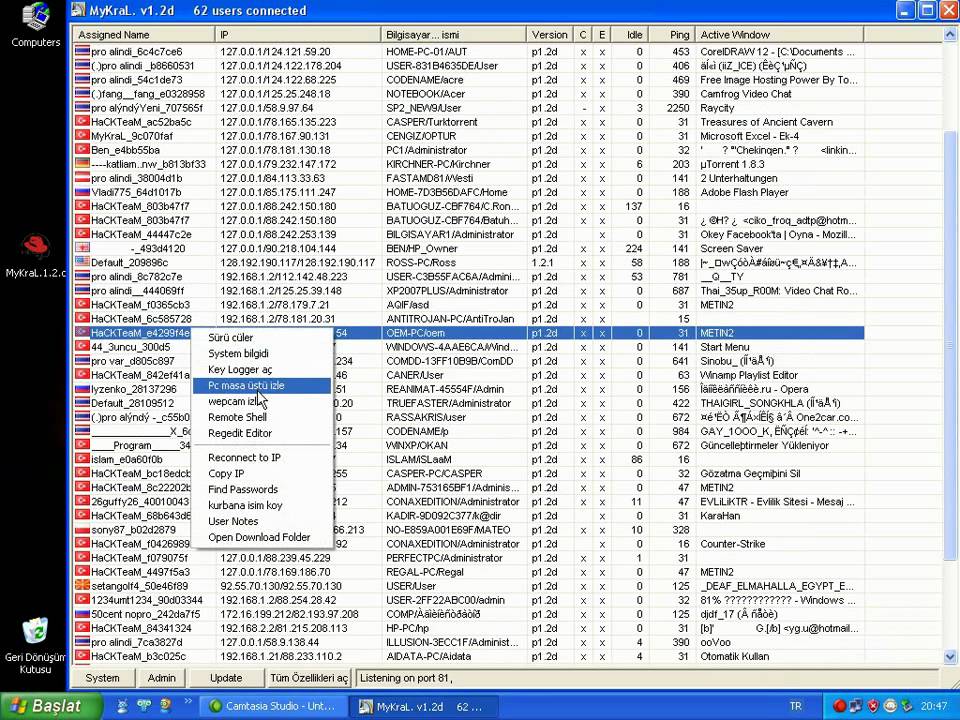Image resolution: width=960 pixels, height=720 pixels.
Task: Sort by the Ping column header
Action: [672, 35]
